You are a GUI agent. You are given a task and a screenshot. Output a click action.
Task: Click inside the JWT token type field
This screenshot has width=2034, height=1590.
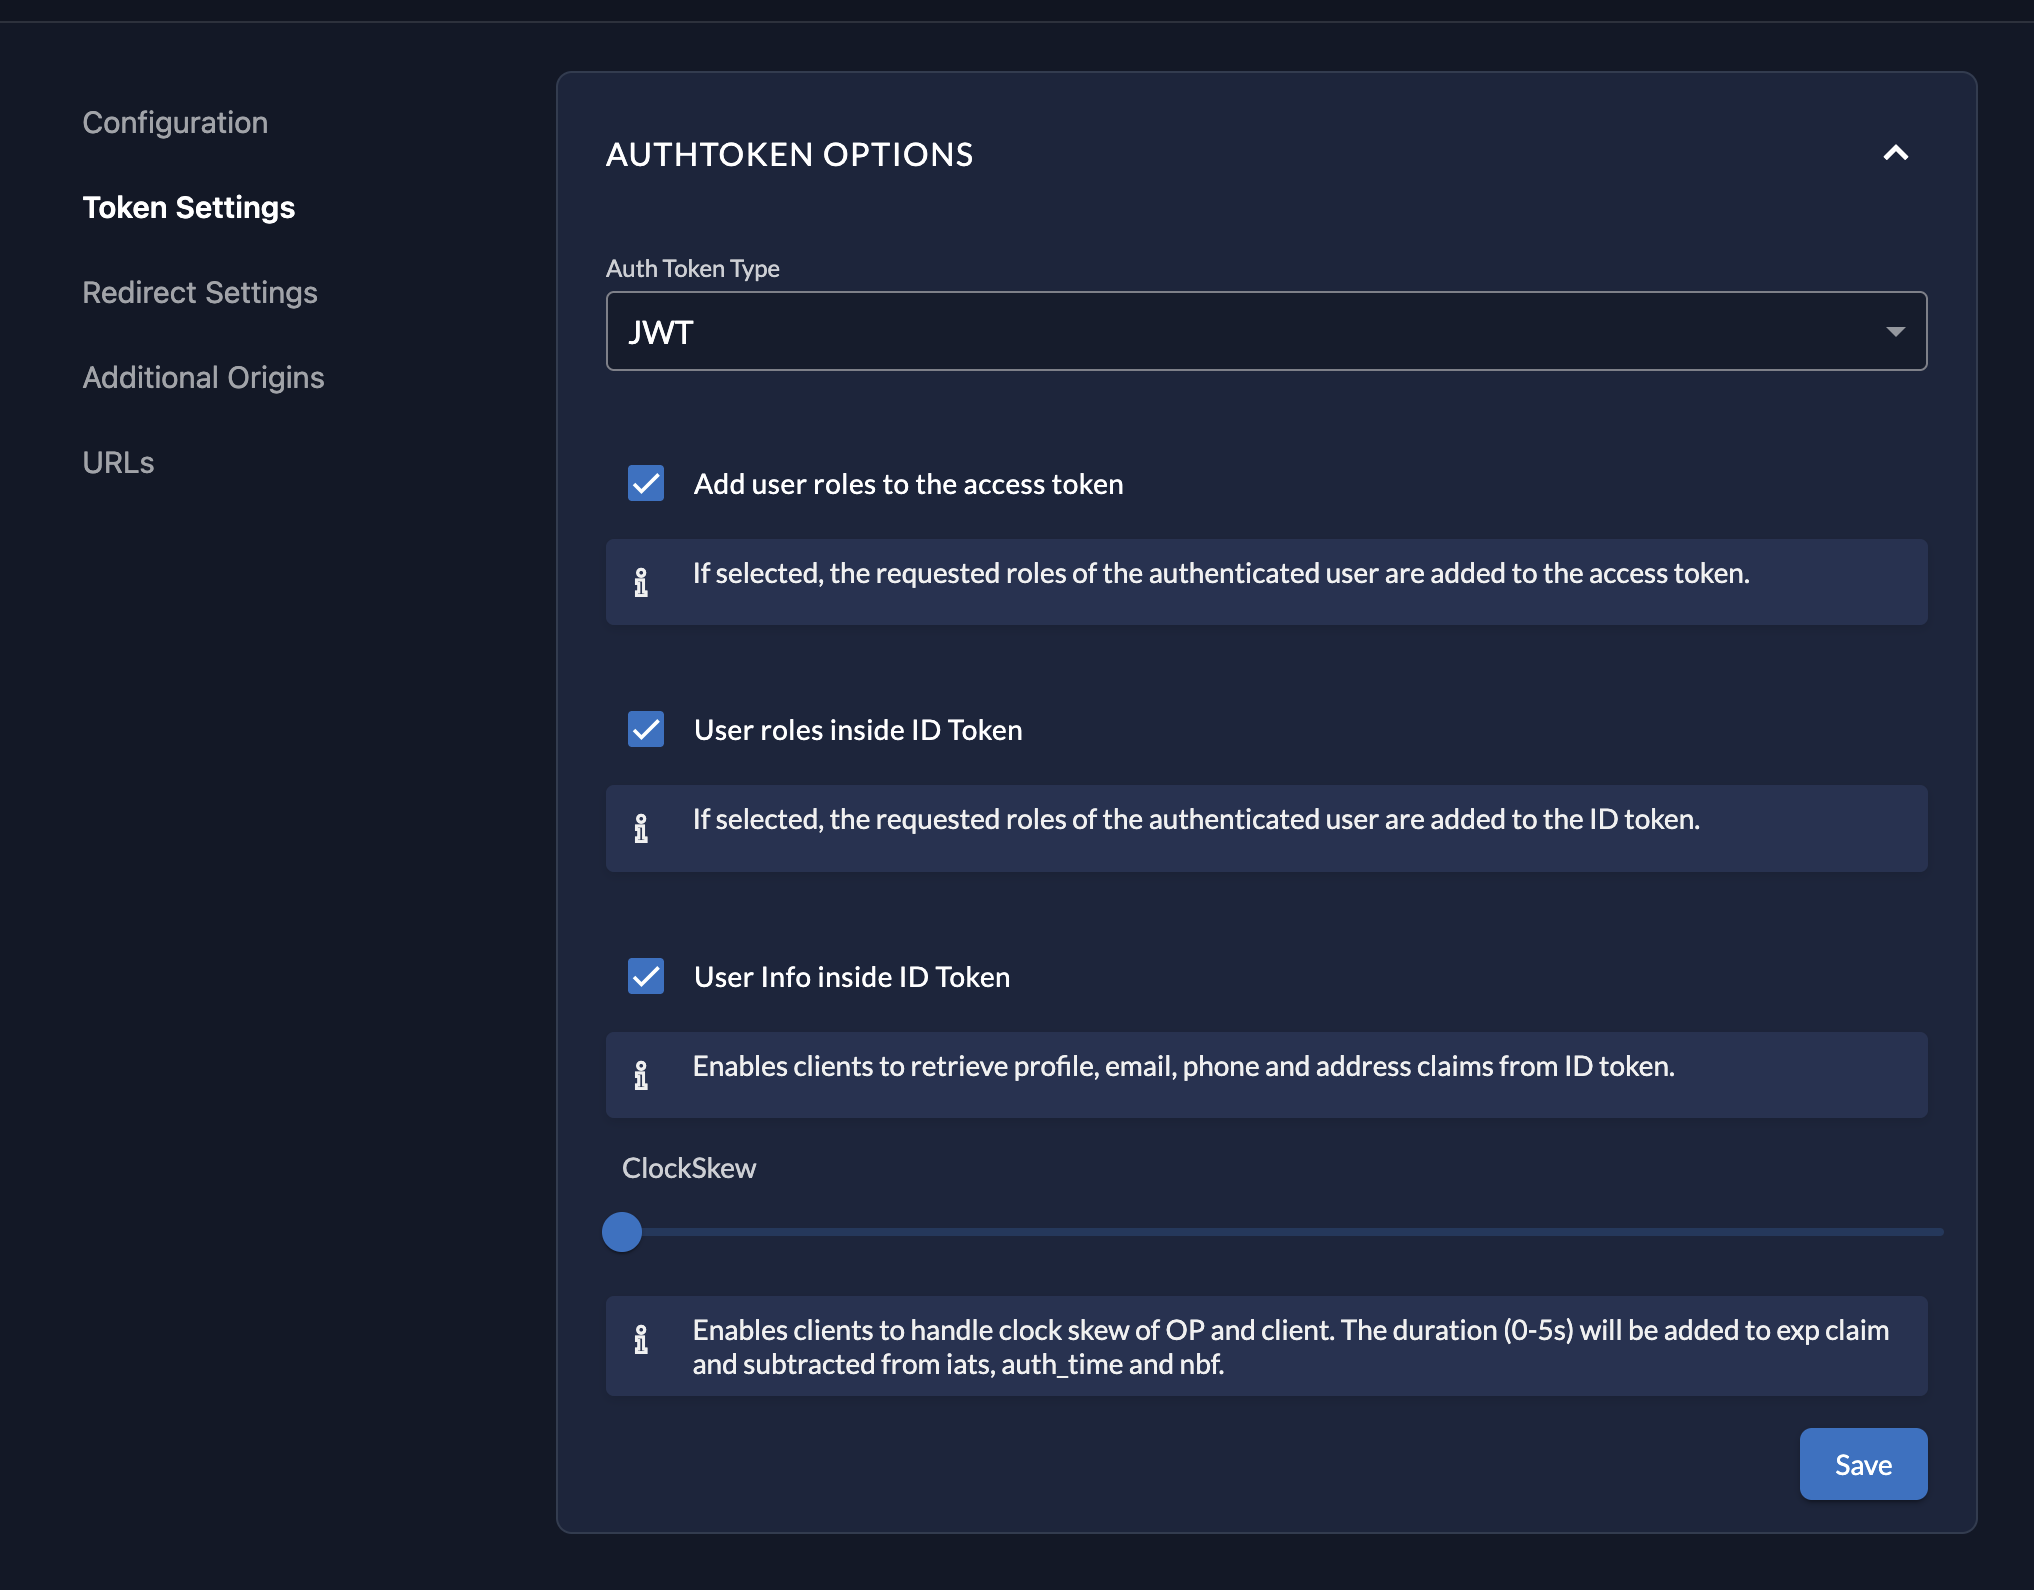[1000, 330]
